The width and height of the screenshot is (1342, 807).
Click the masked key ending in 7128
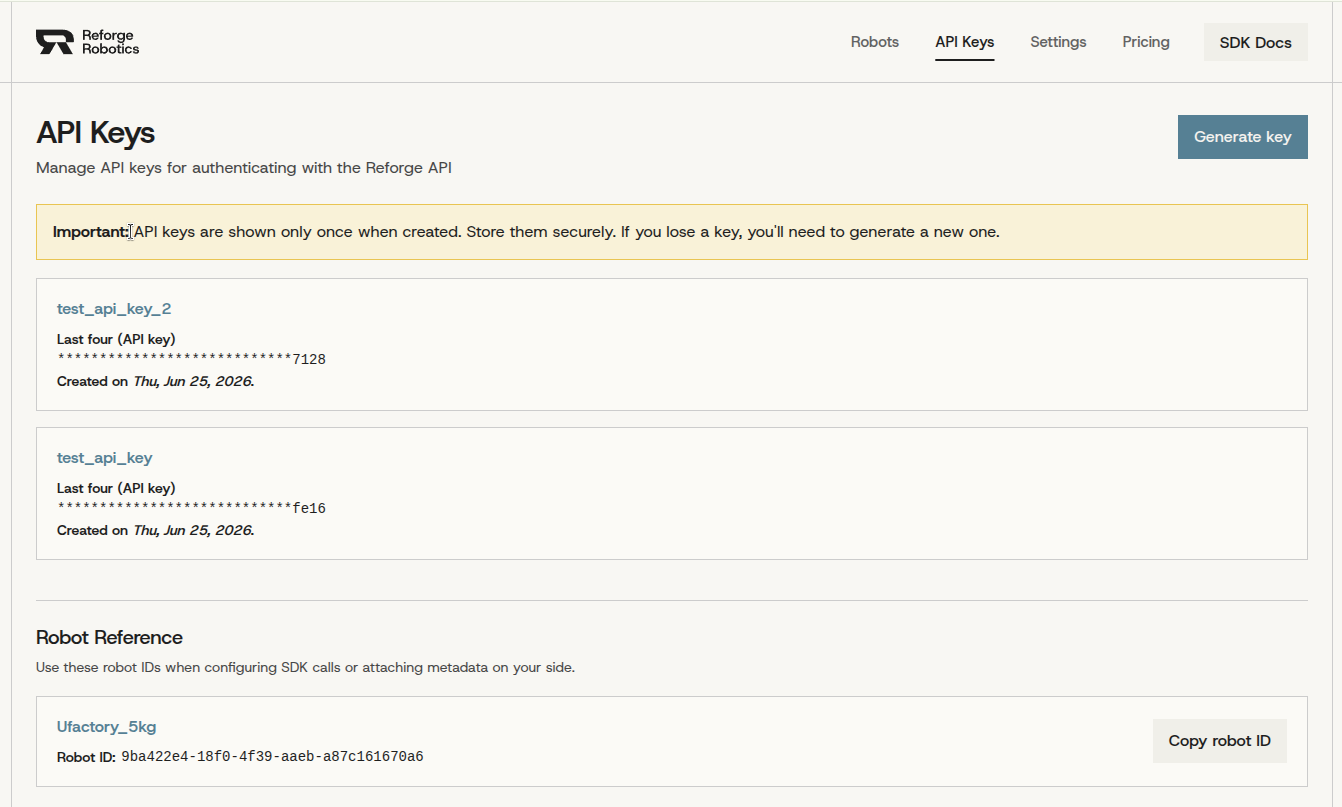click(191, 360)
